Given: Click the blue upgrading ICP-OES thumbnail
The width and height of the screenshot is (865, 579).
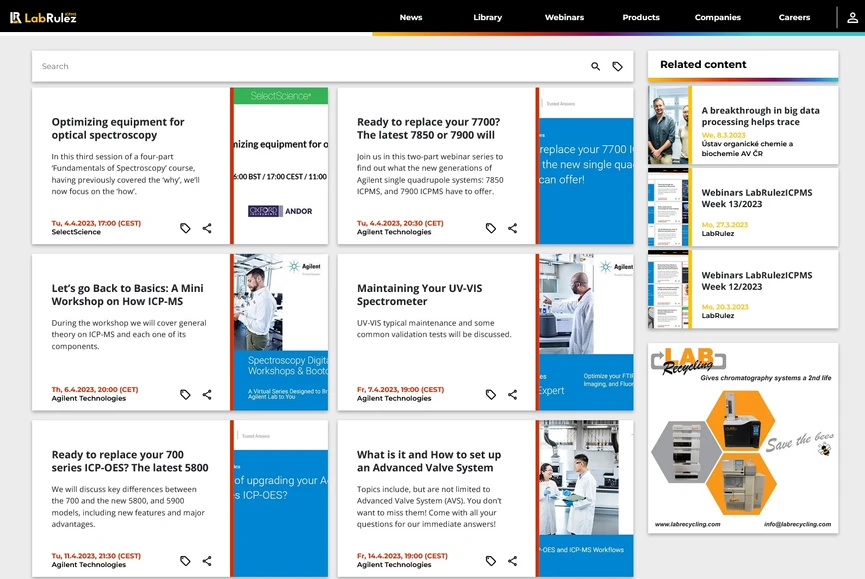Looking at the screenshot, I should [x=281, y=498].
